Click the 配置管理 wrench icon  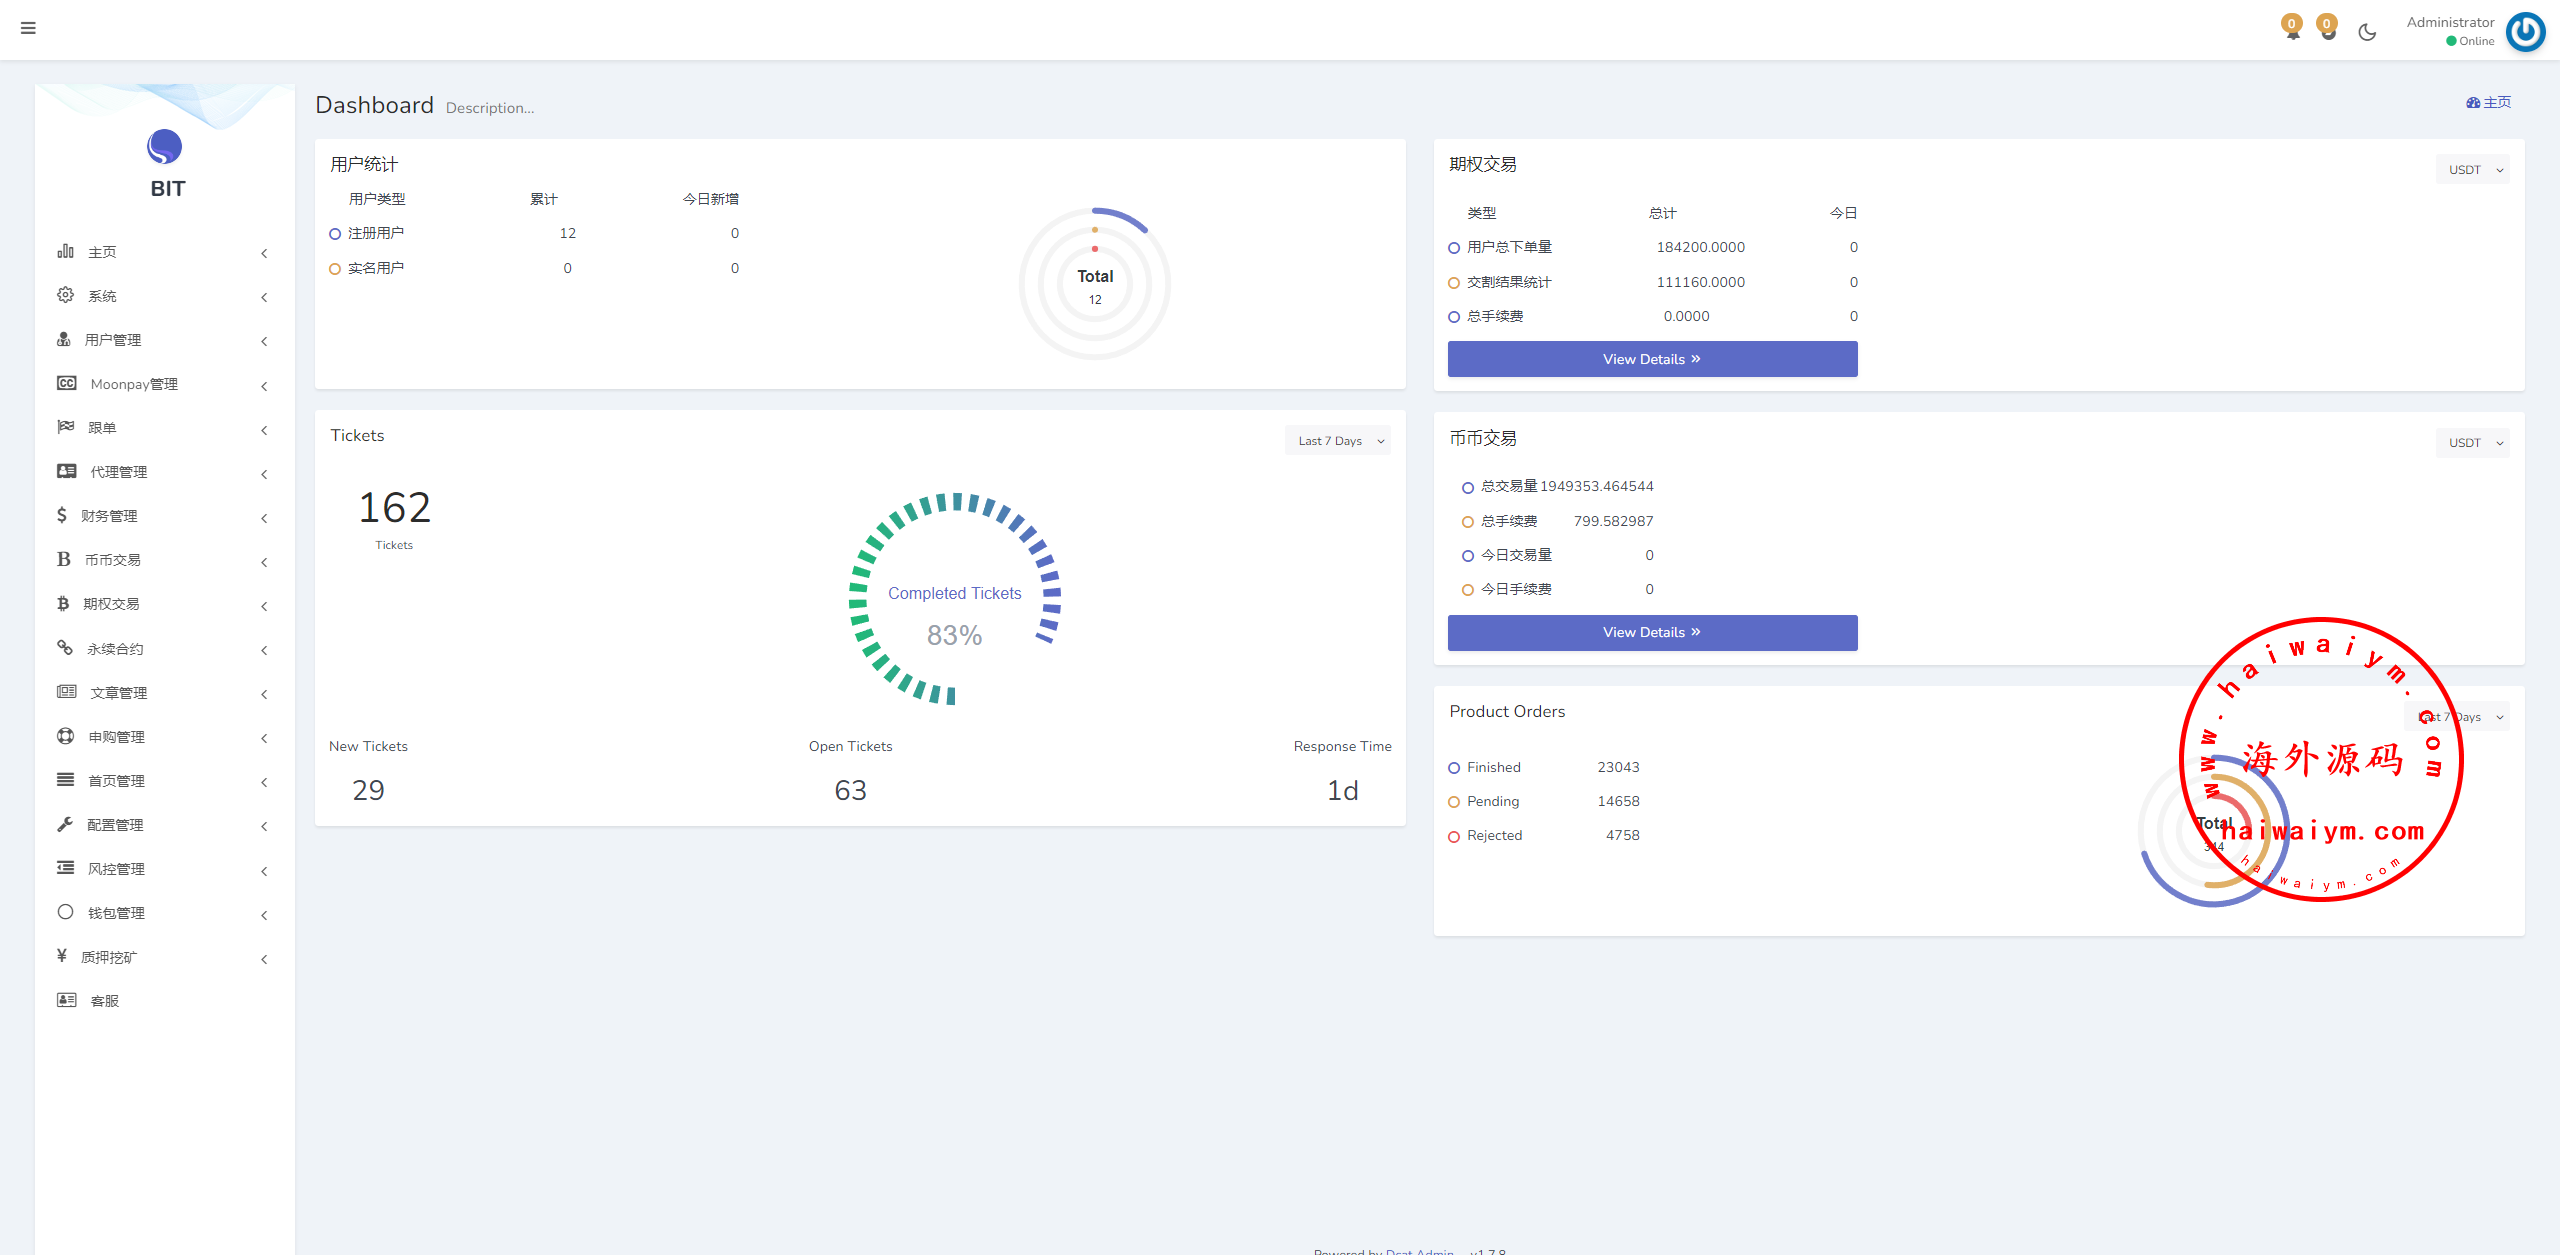click(x=65, y=824)
